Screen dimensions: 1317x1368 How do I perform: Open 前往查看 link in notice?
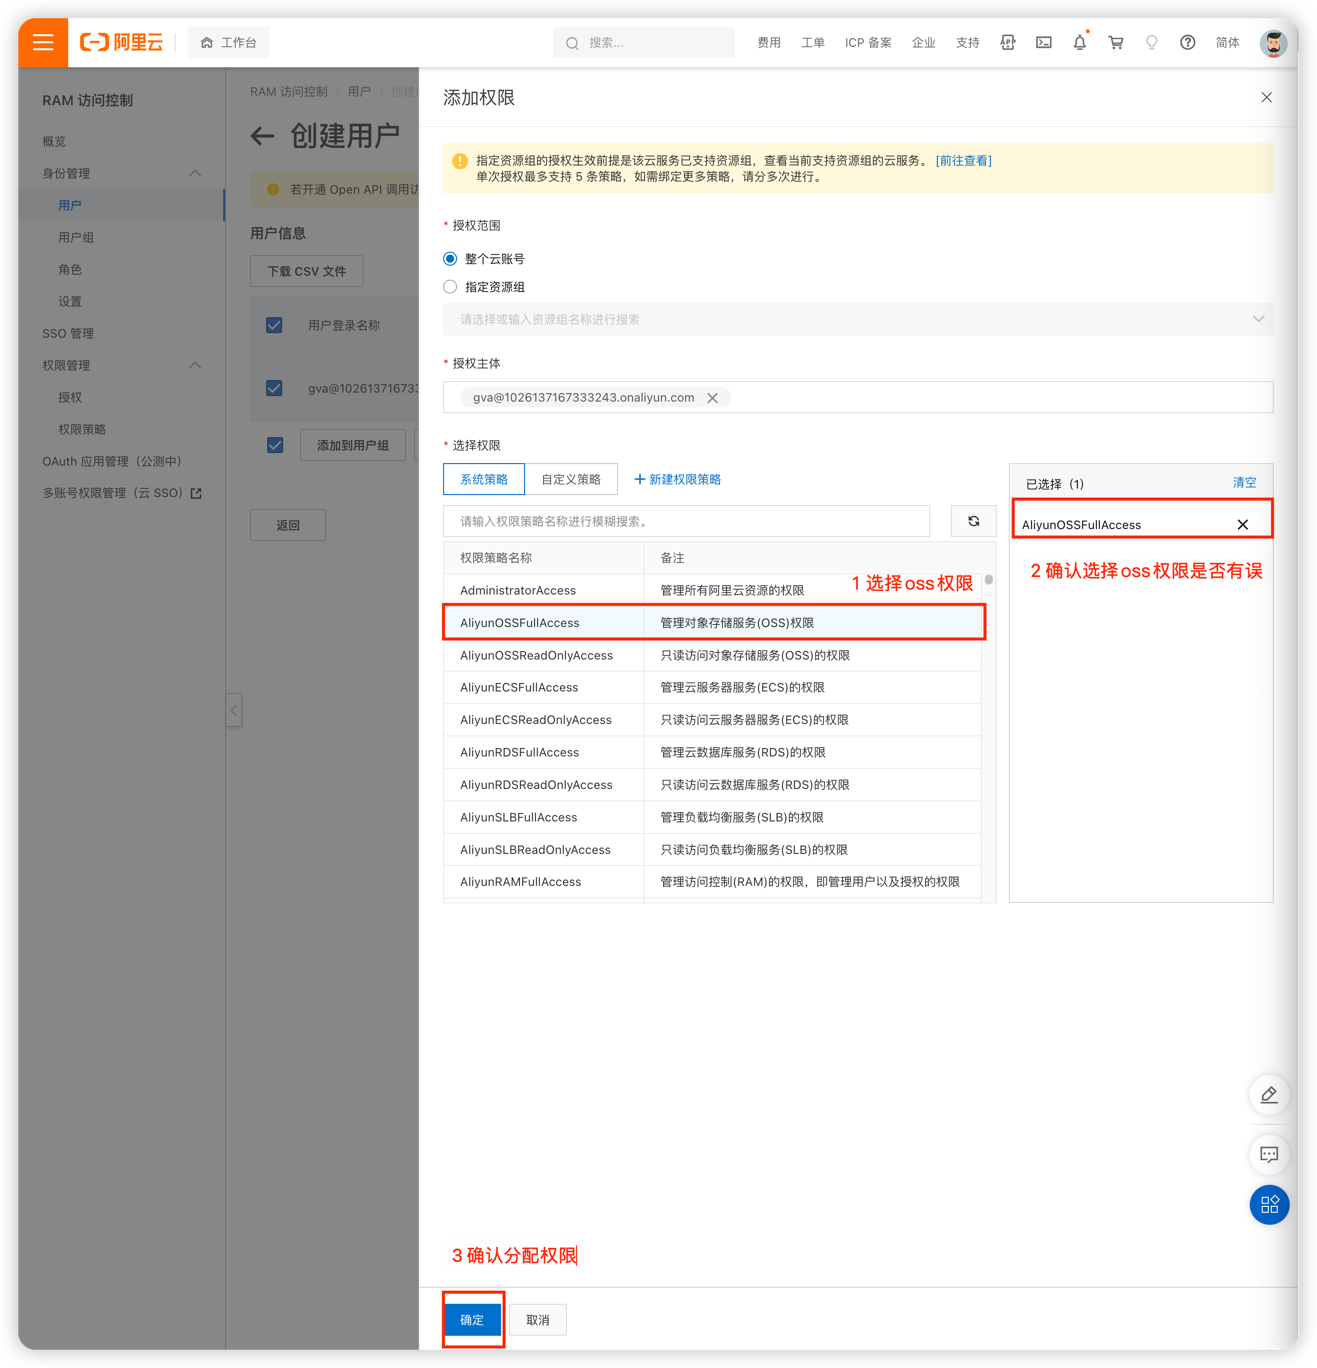(x=963, y=160)
